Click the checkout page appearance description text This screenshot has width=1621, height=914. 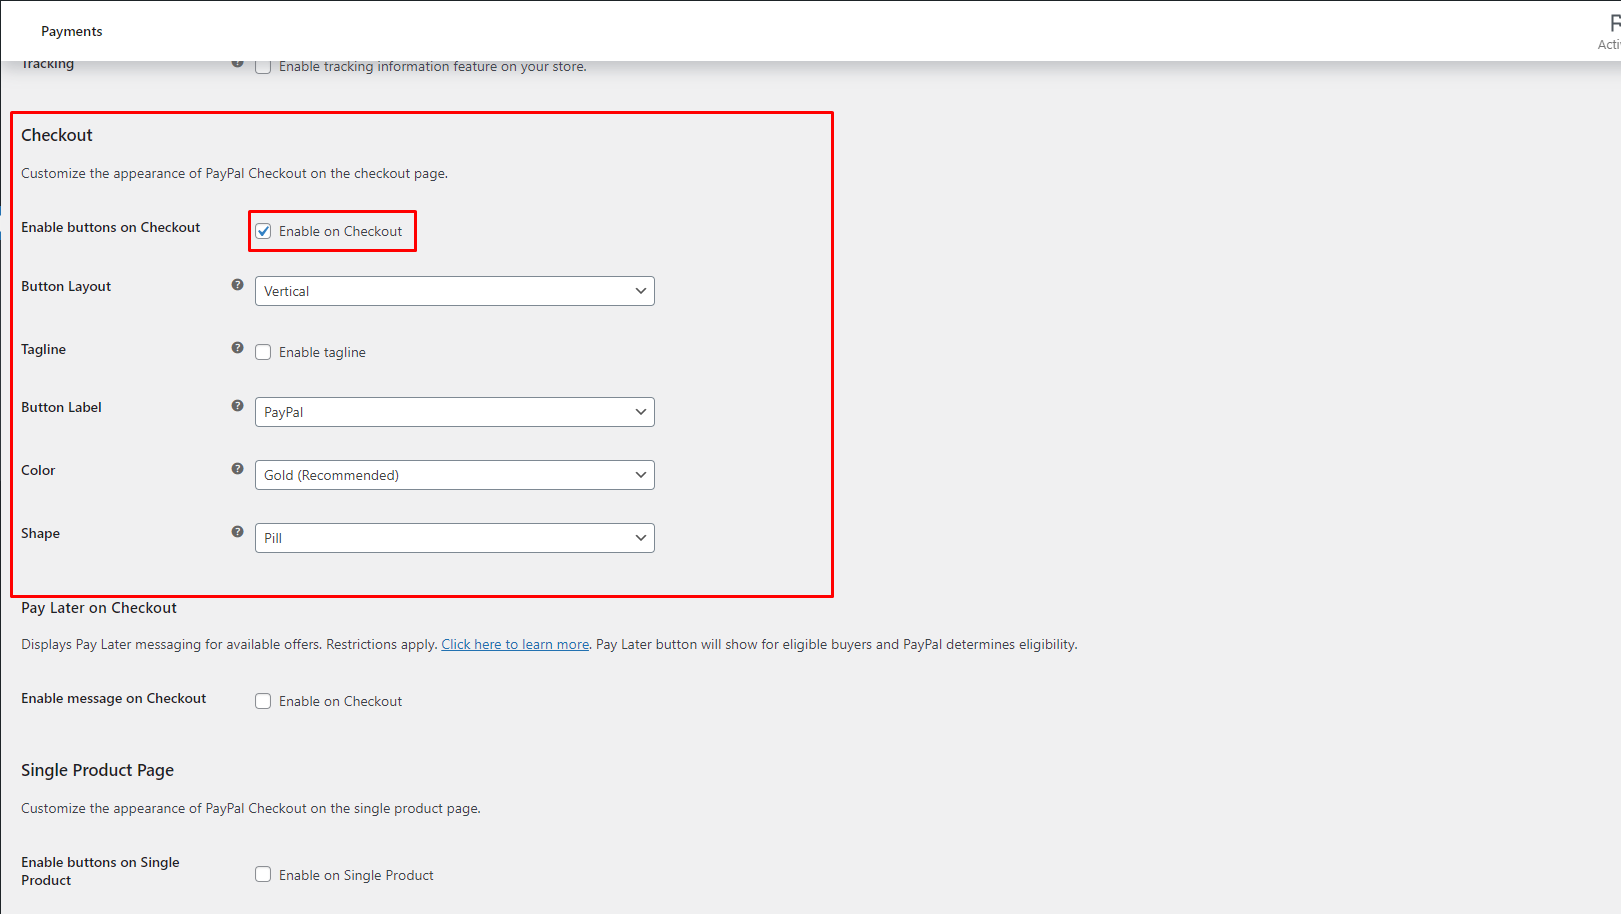click(x=235, y=173)
